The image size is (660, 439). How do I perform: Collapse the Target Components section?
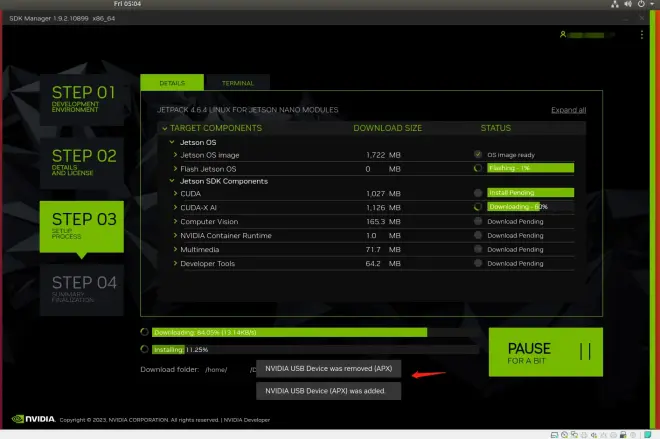click(x=165, y=128)
